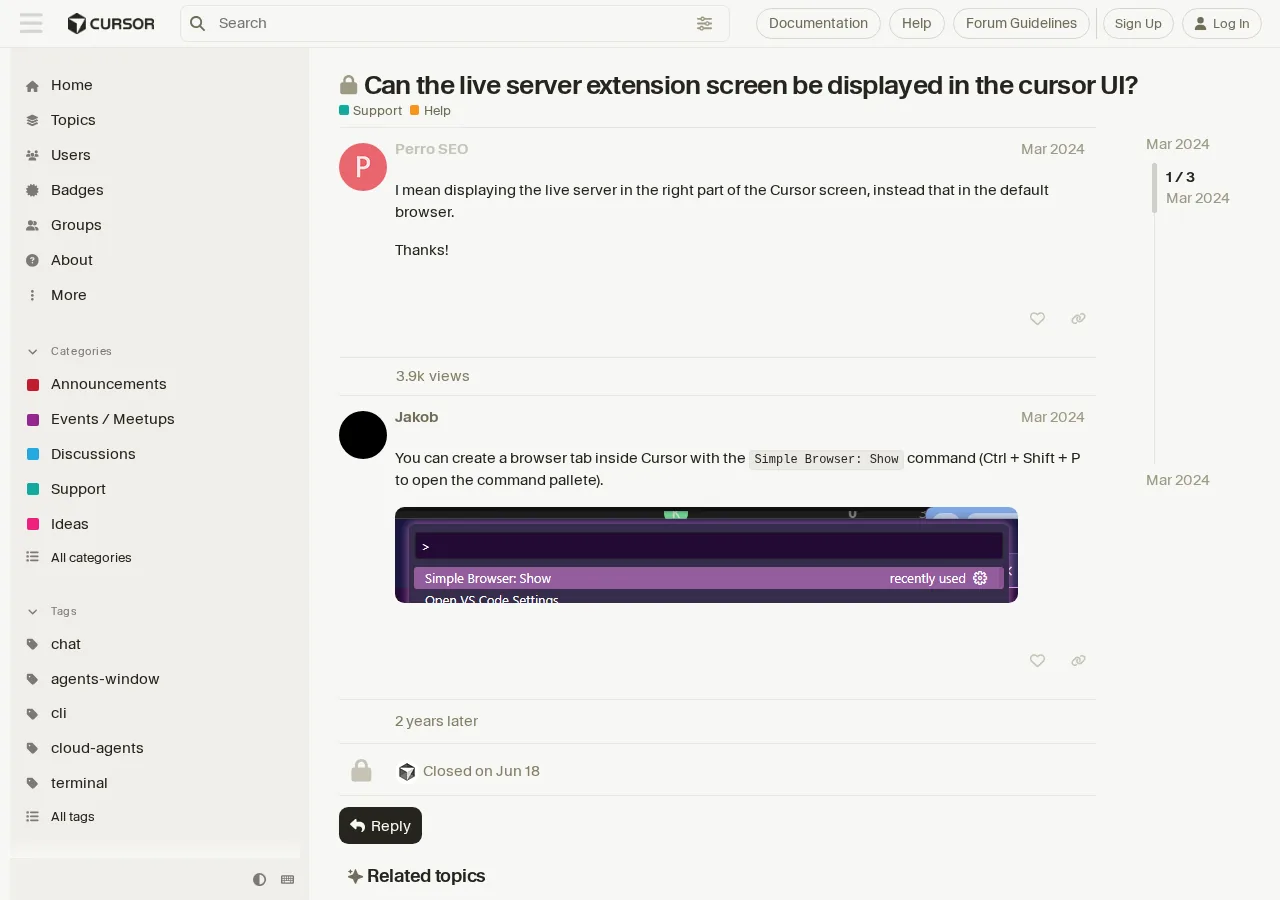Click the Cursor logo
This screenshot has height=900, width=1280.
coord(111,23)
